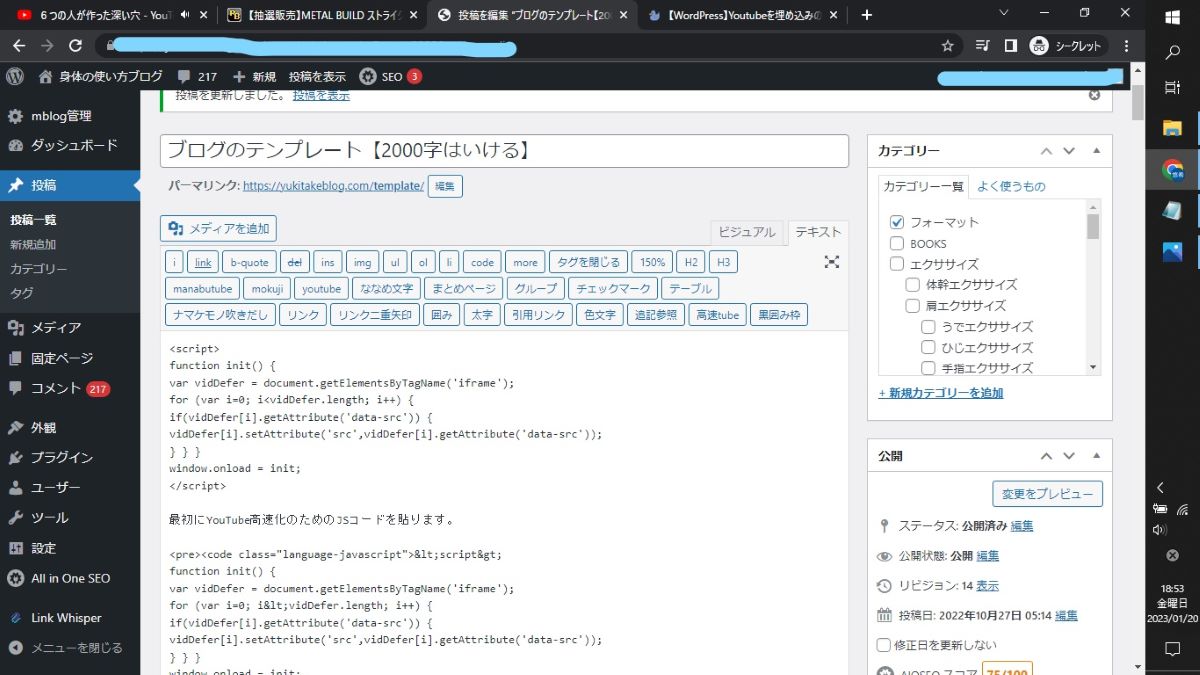
Task: Edit the permalink with 編集 button
Action: pos(445,186)
